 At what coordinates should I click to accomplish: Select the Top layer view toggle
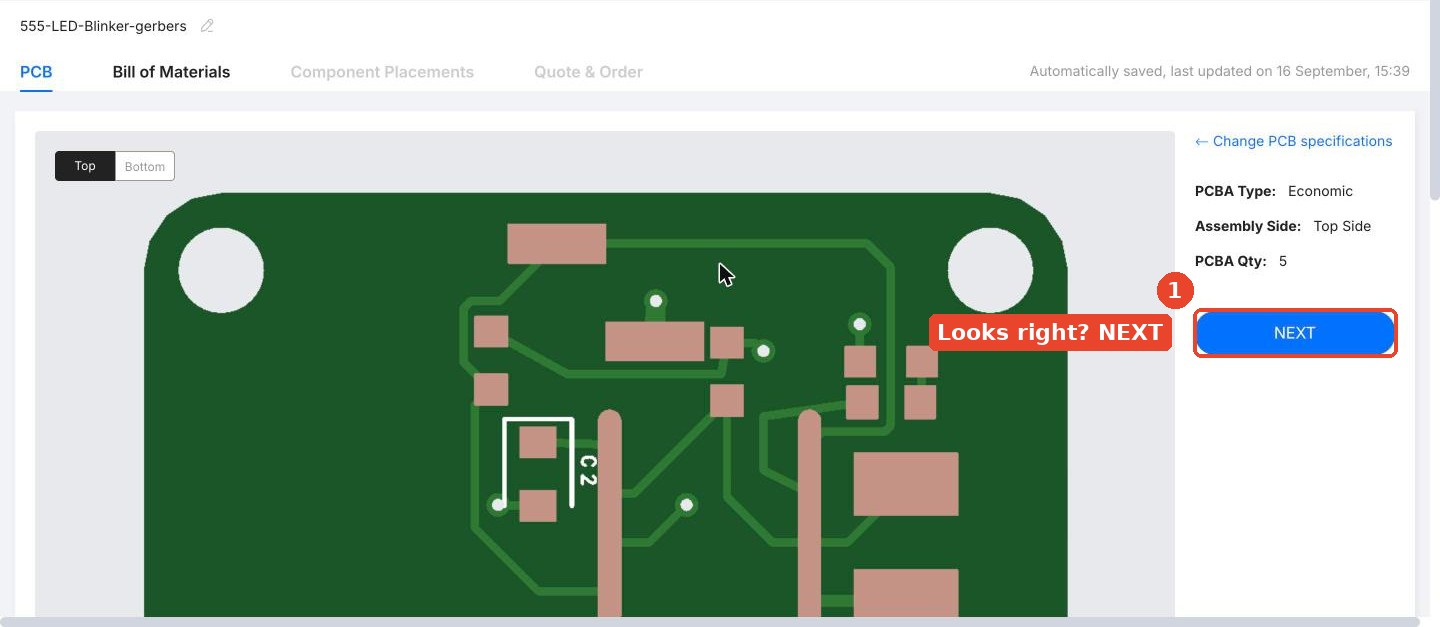point(85,166)
